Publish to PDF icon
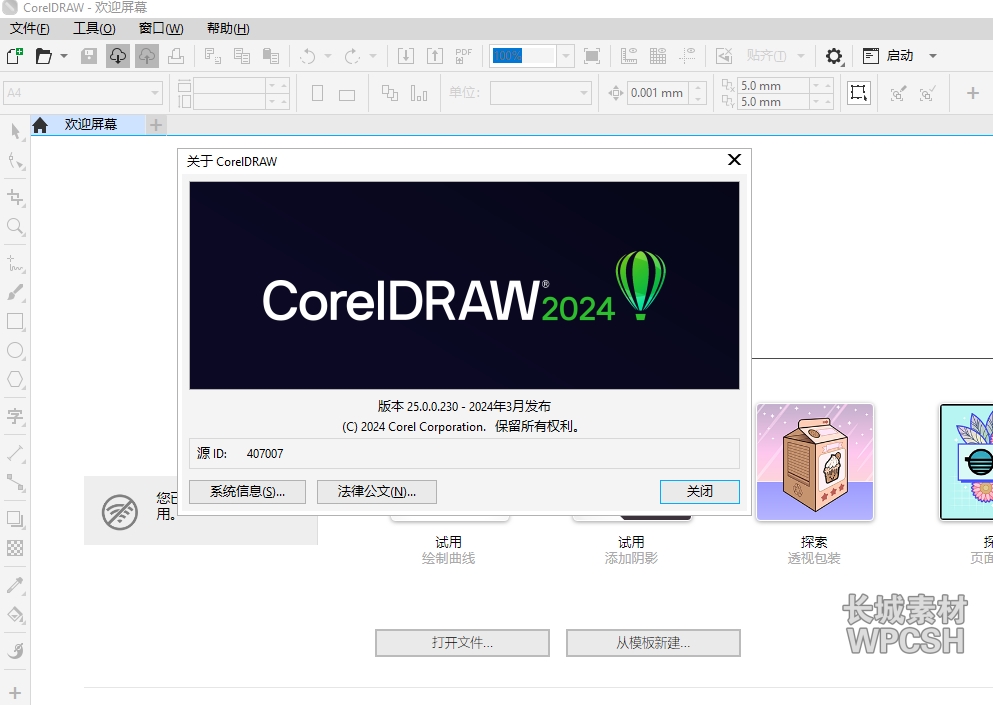993x705 pixels. pyautogui.click(x=464, y=56)
